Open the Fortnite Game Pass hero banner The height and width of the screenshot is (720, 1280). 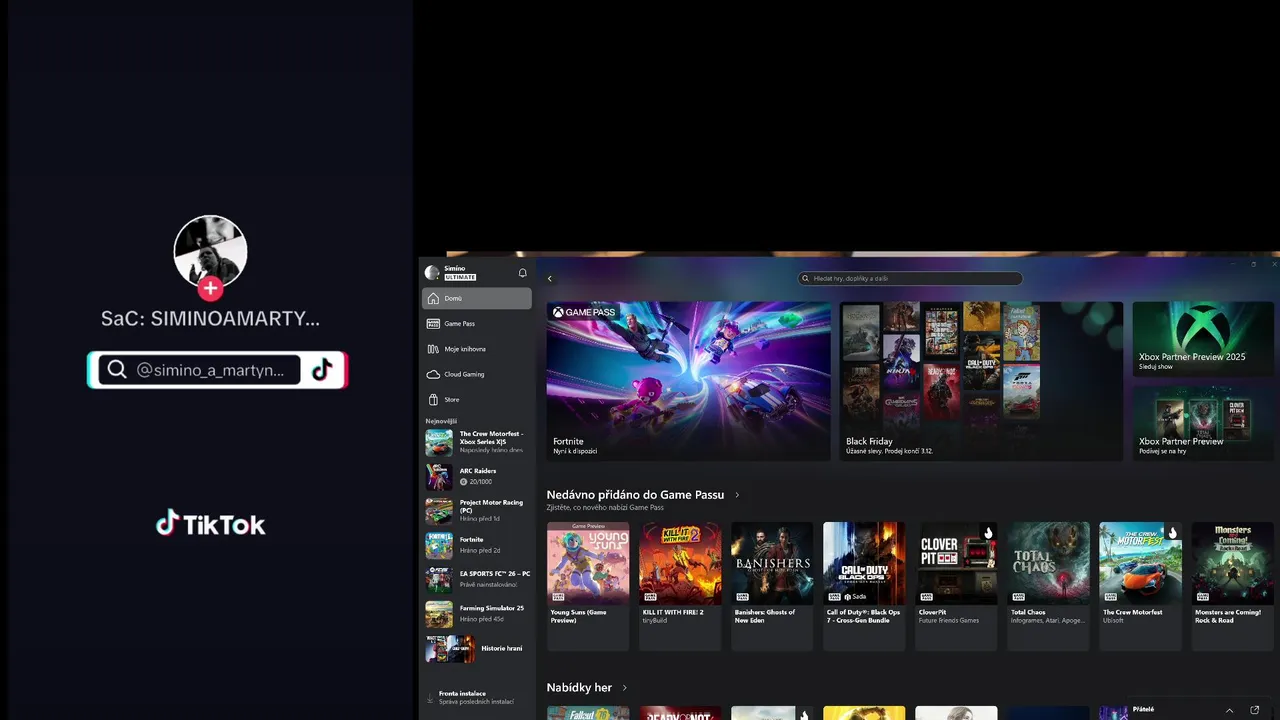pos(688,381)
